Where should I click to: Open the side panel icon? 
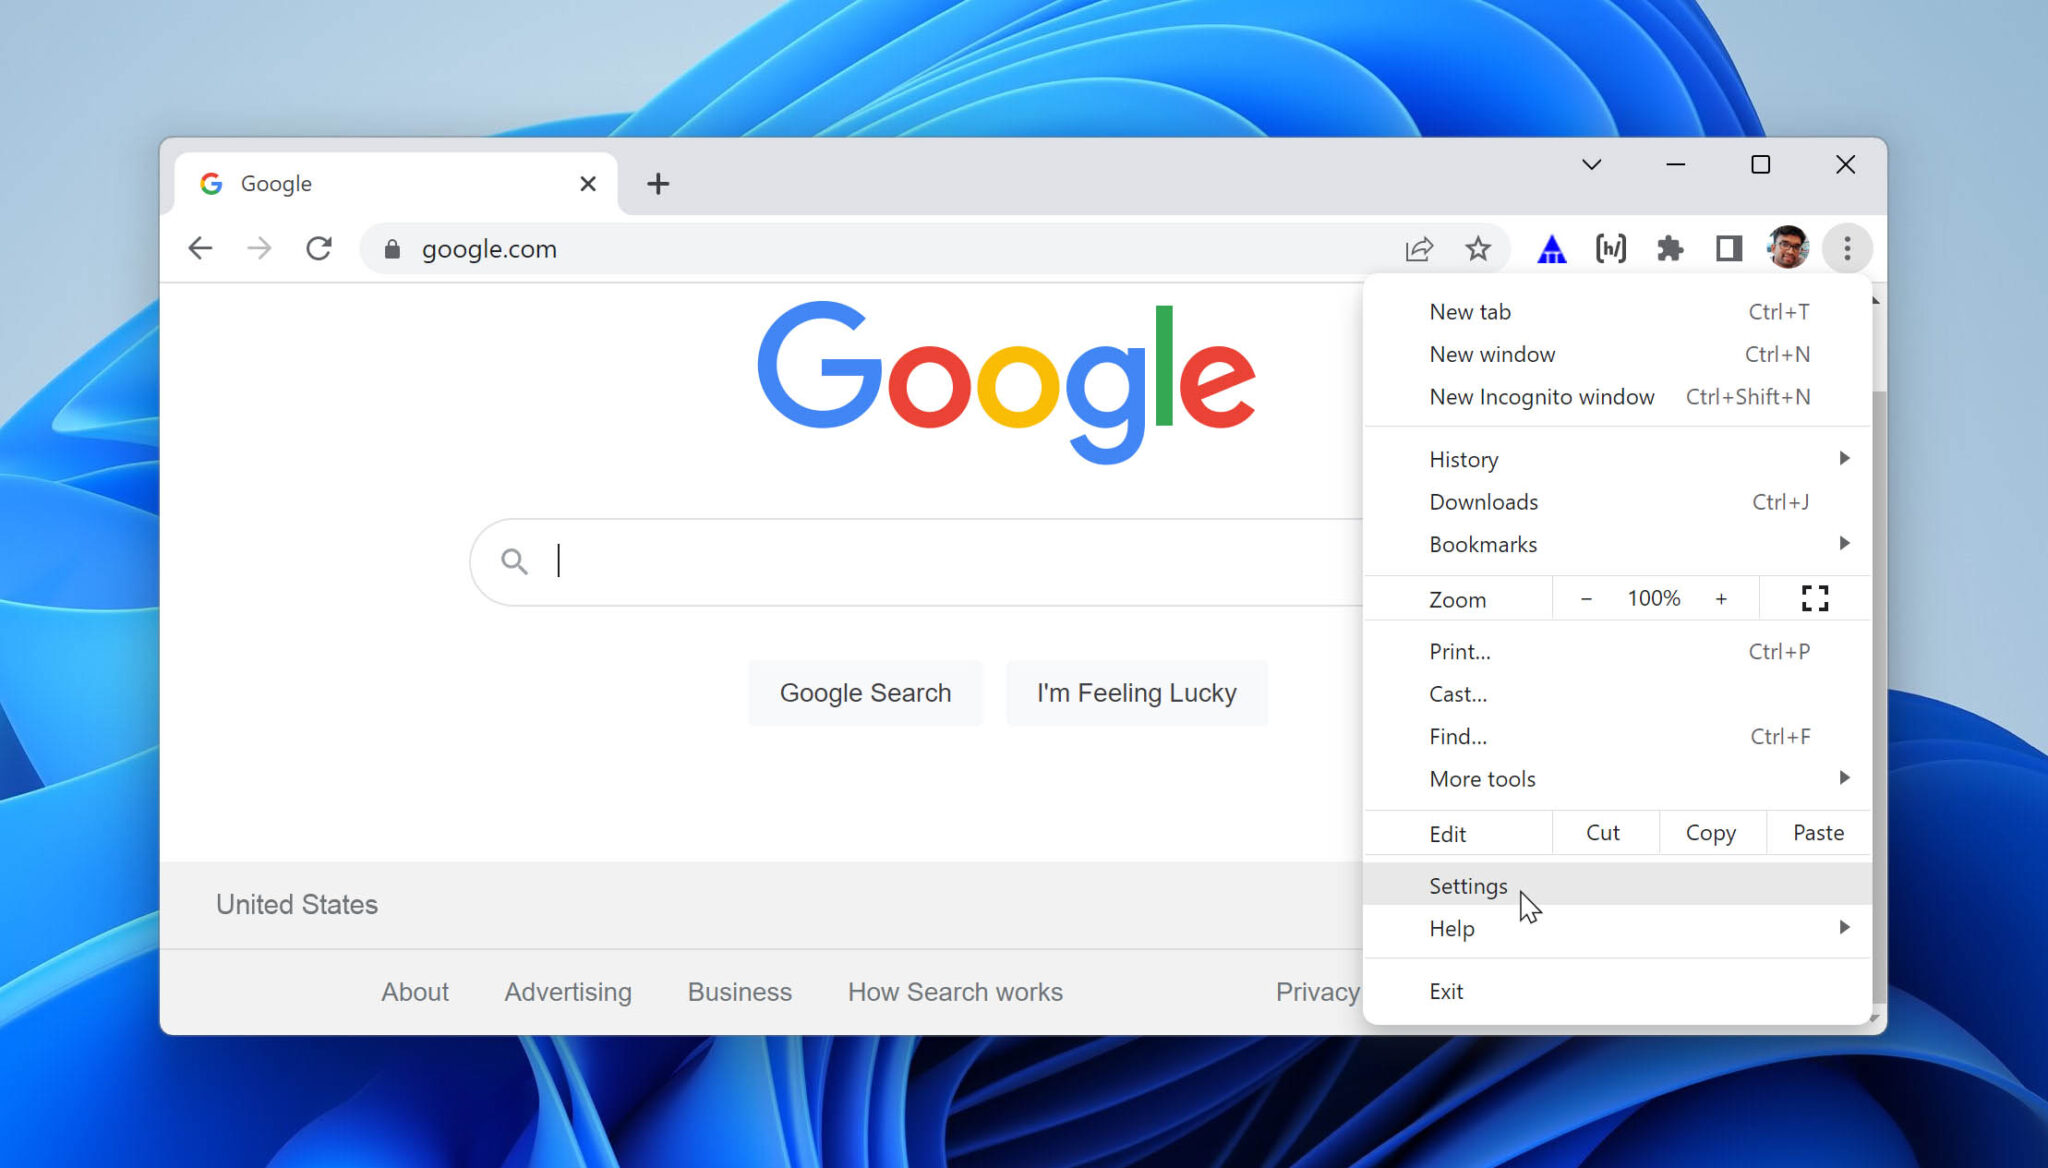pyautogui.click(x=1727, y=248)
